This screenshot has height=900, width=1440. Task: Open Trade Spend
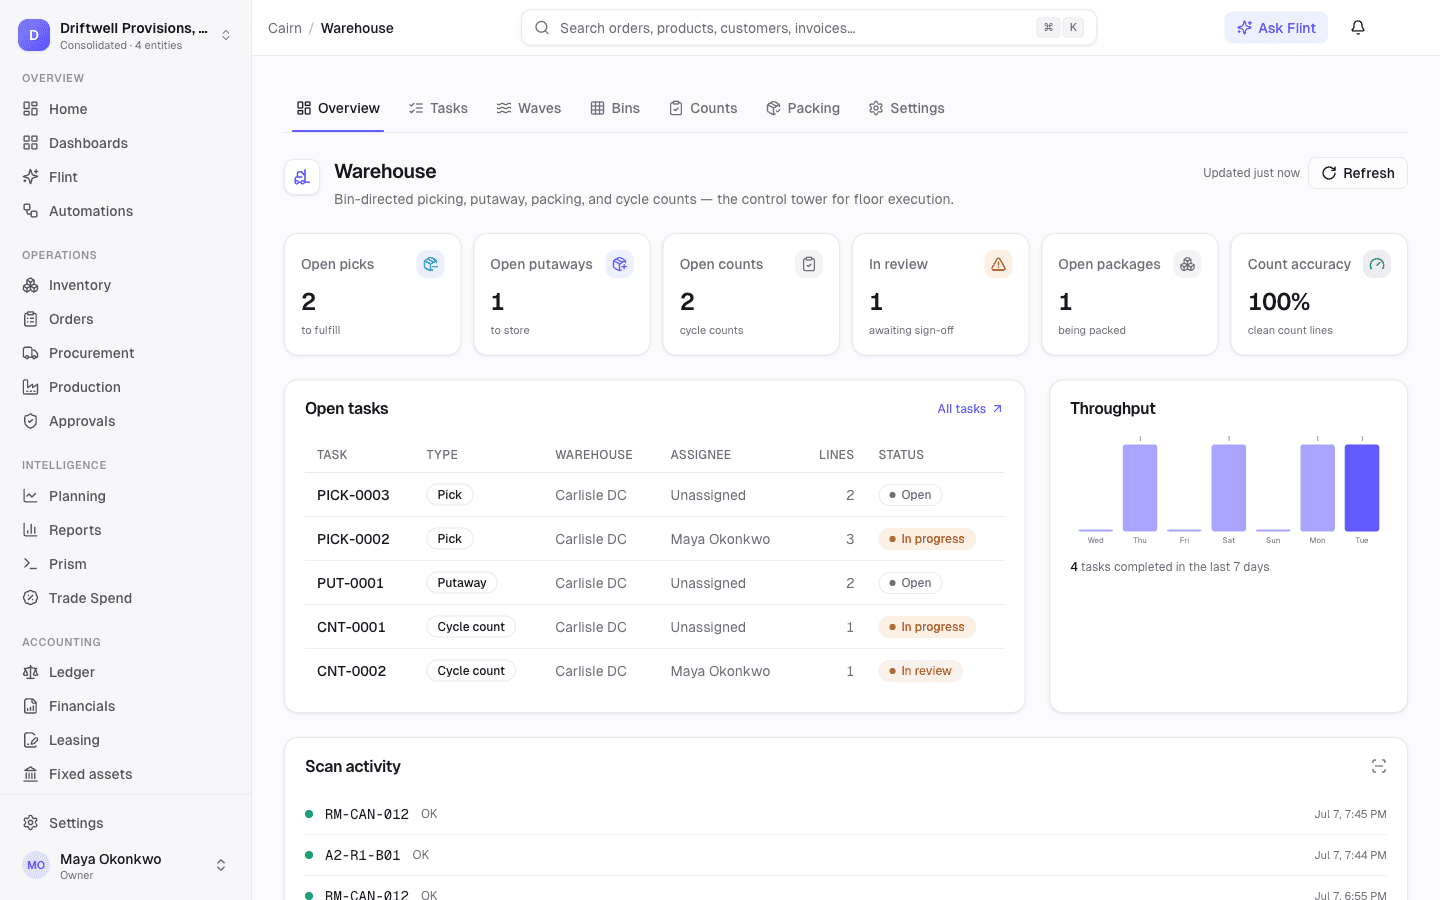[125, 598]
